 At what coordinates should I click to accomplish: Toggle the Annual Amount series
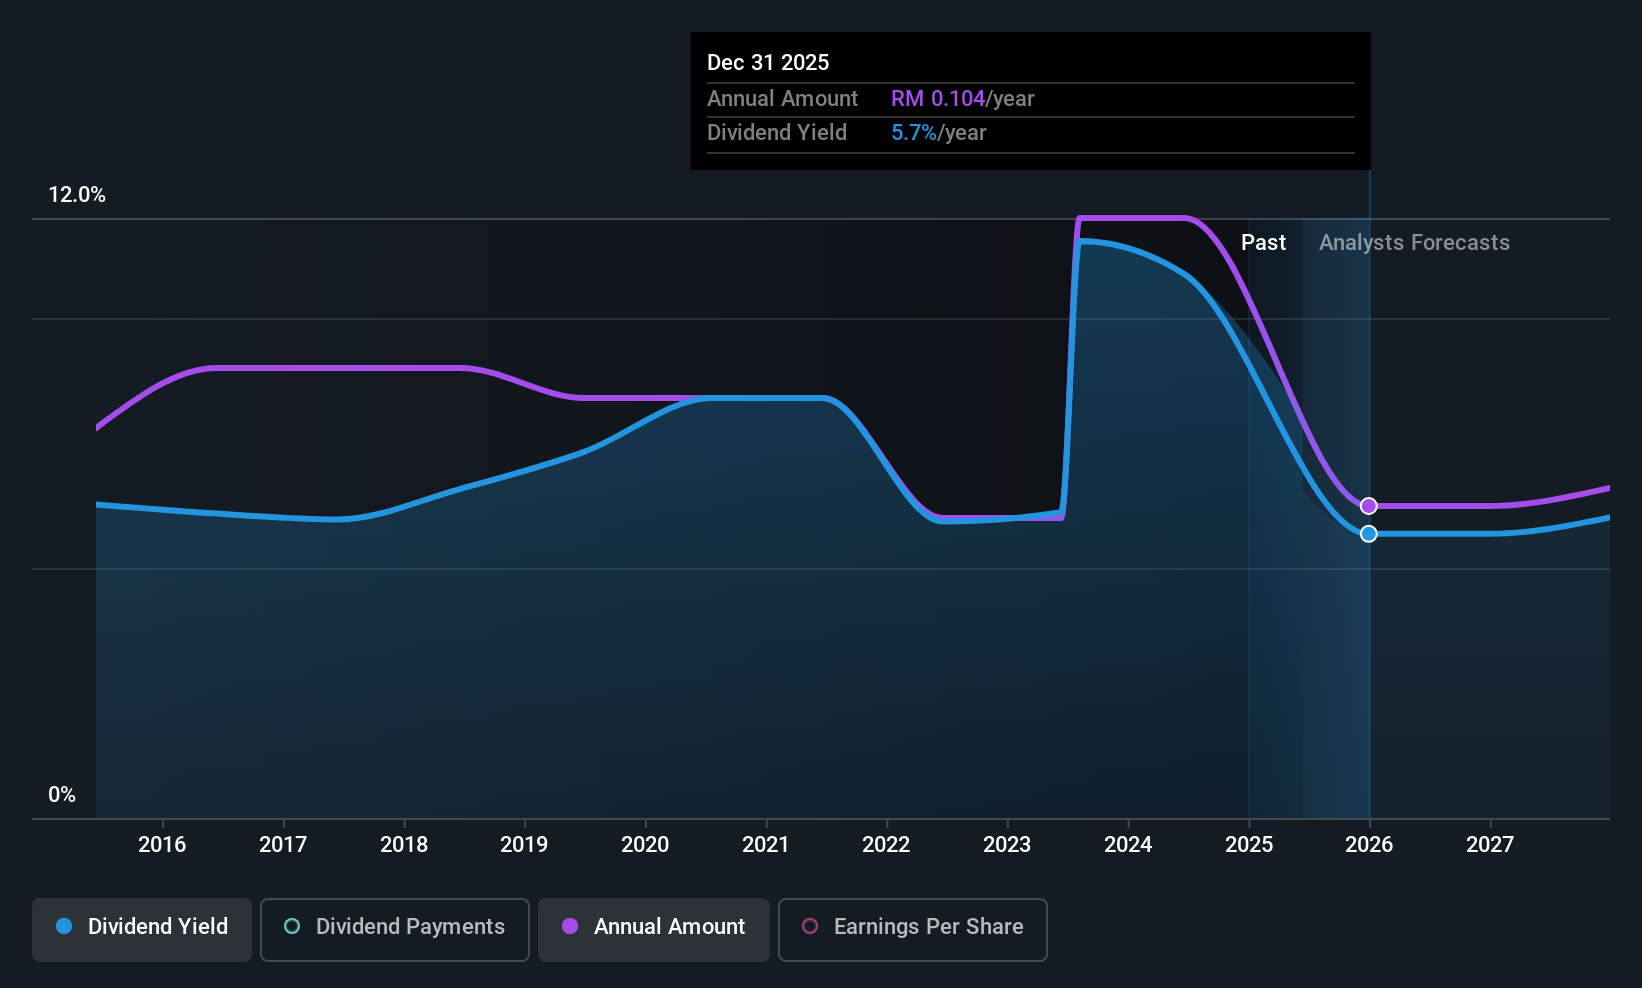[654, 929]
